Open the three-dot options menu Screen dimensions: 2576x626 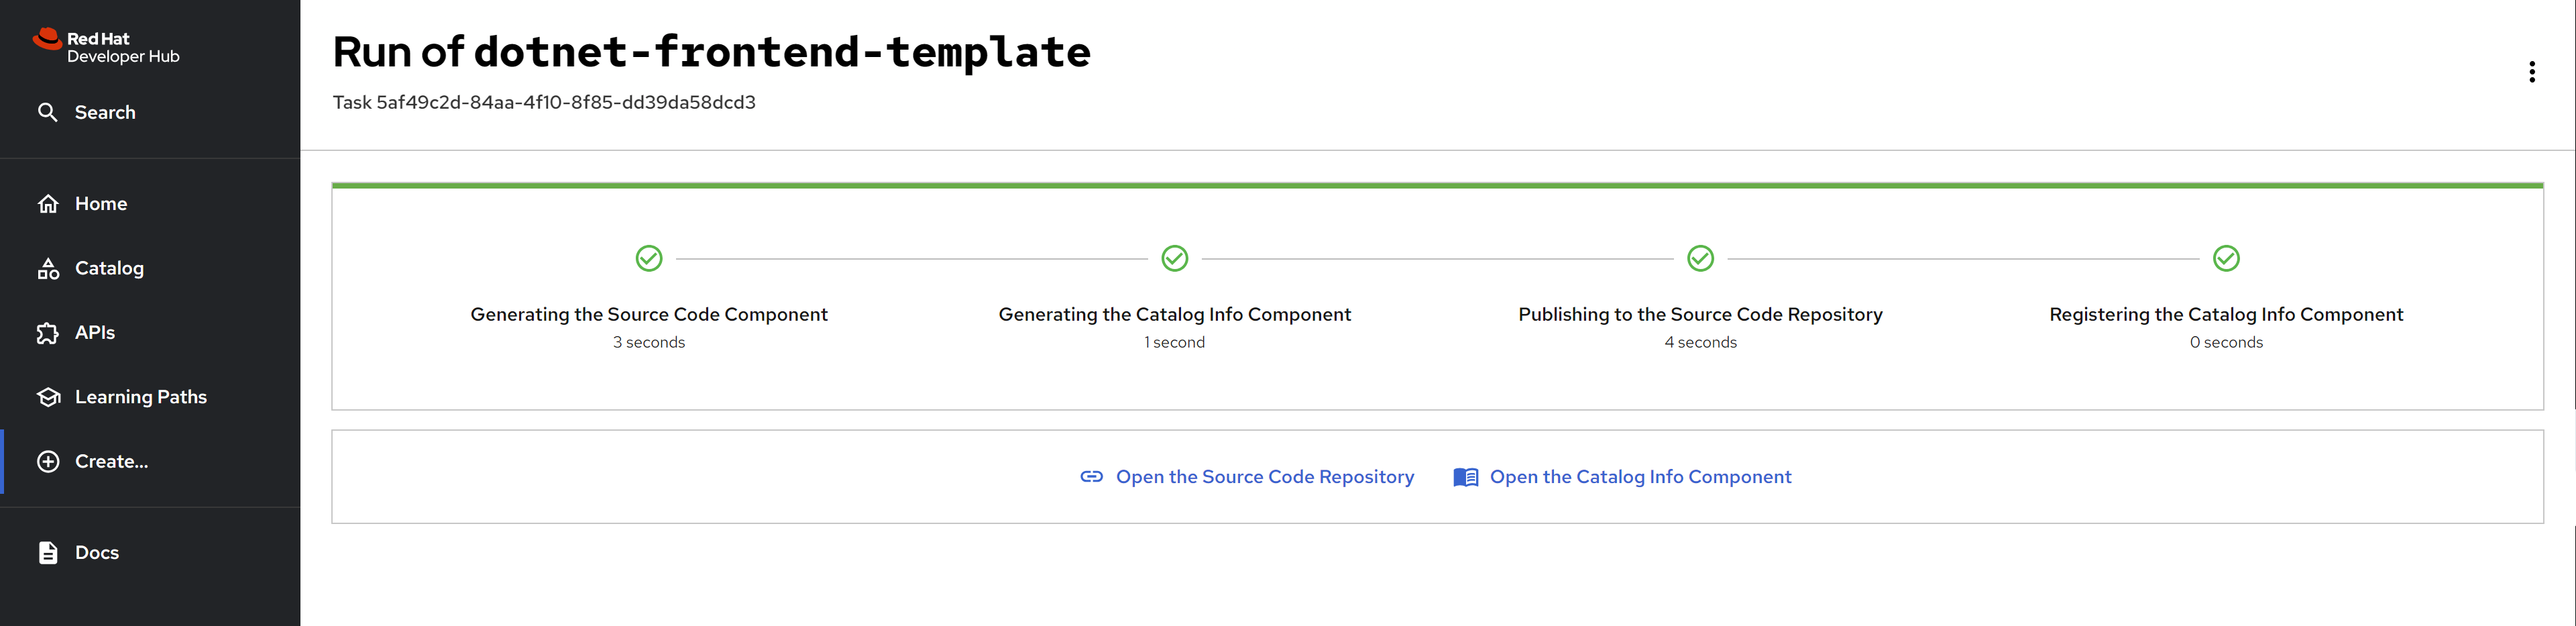(2531, 72)
